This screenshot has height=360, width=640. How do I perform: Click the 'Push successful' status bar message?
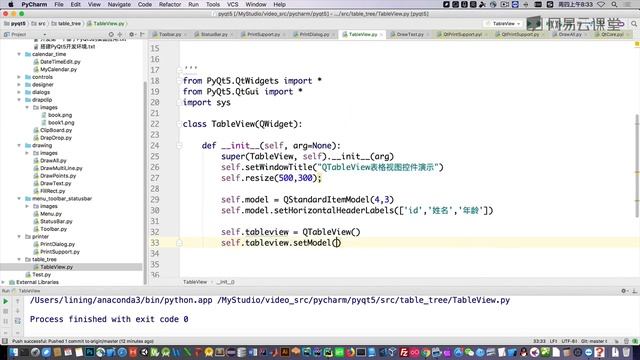[x=82, y=341]
